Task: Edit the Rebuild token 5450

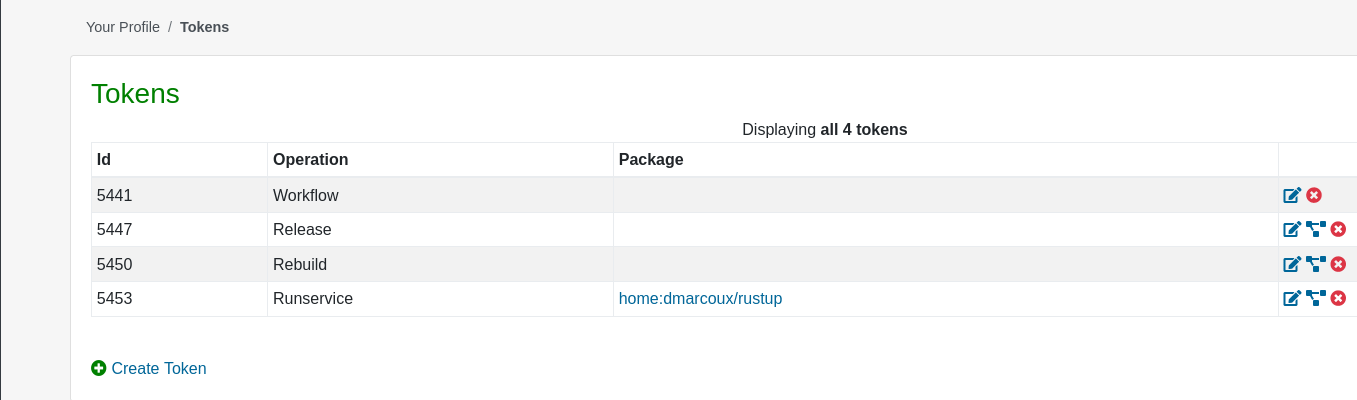Action: pyautogui.click(x=1292, y=264)
